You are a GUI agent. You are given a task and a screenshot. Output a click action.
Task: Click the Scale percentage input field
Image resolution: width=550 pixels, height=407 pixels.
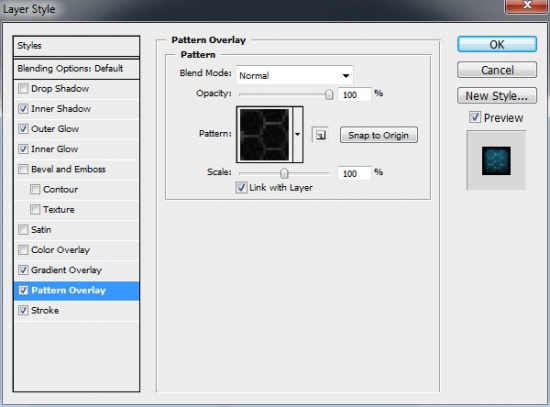click(x=354, y=173)
